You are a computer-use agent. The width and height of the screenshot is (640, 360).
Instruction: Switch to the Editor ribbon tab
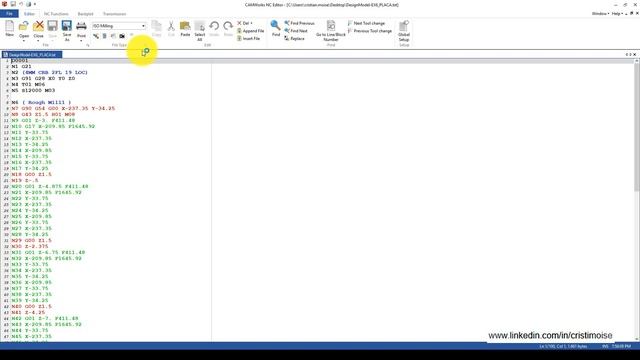coord(29,14)
